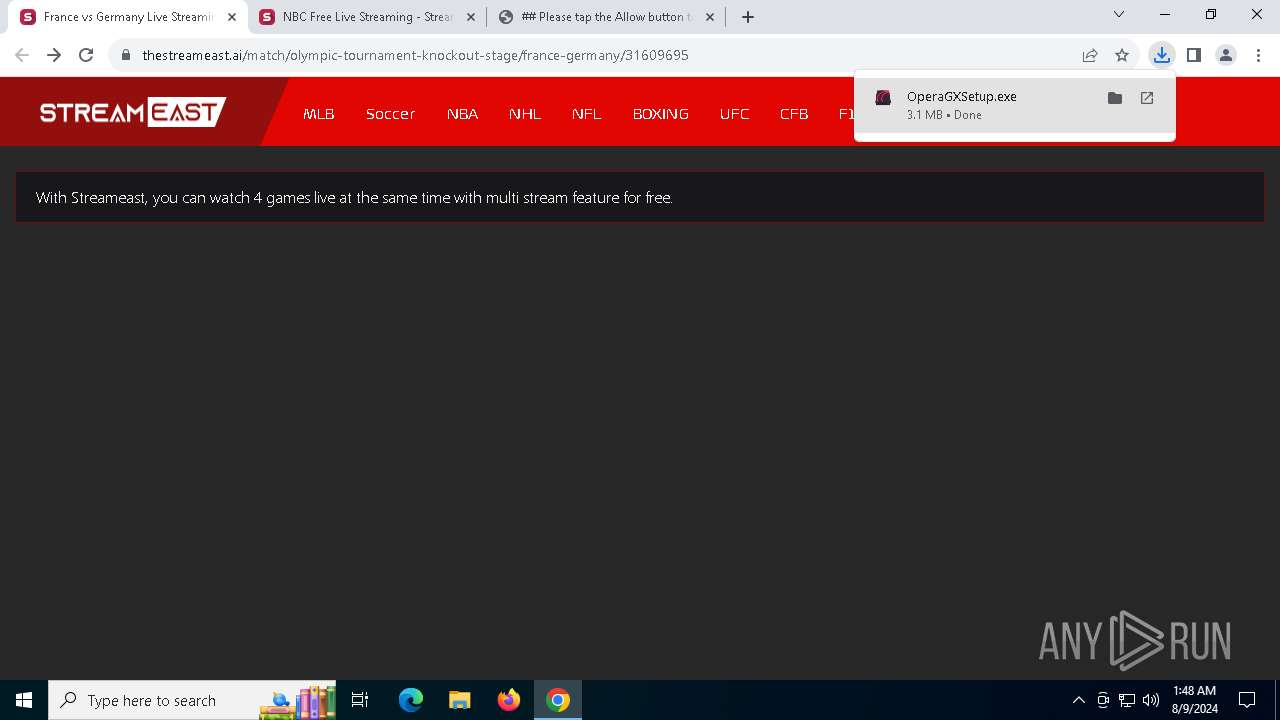Bookmark this page with the star icon

[1122, 55]
